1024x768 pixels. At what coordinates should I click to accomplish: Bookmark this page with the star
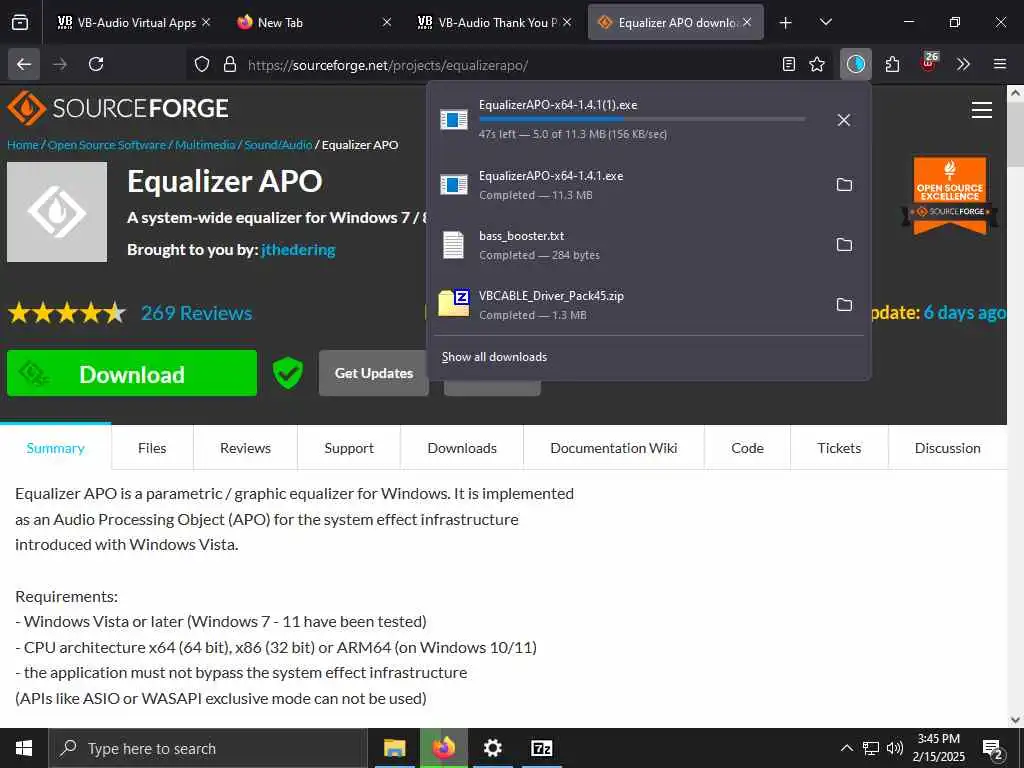(x=817, y=64)
